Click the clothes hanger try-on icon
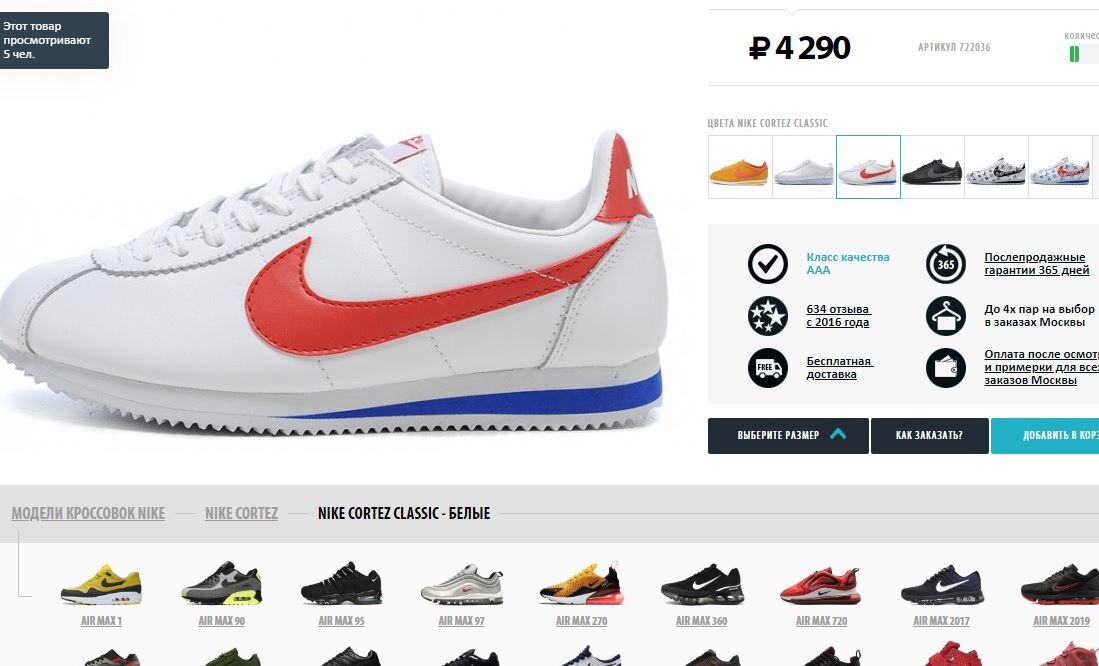 tap(946, 315)
